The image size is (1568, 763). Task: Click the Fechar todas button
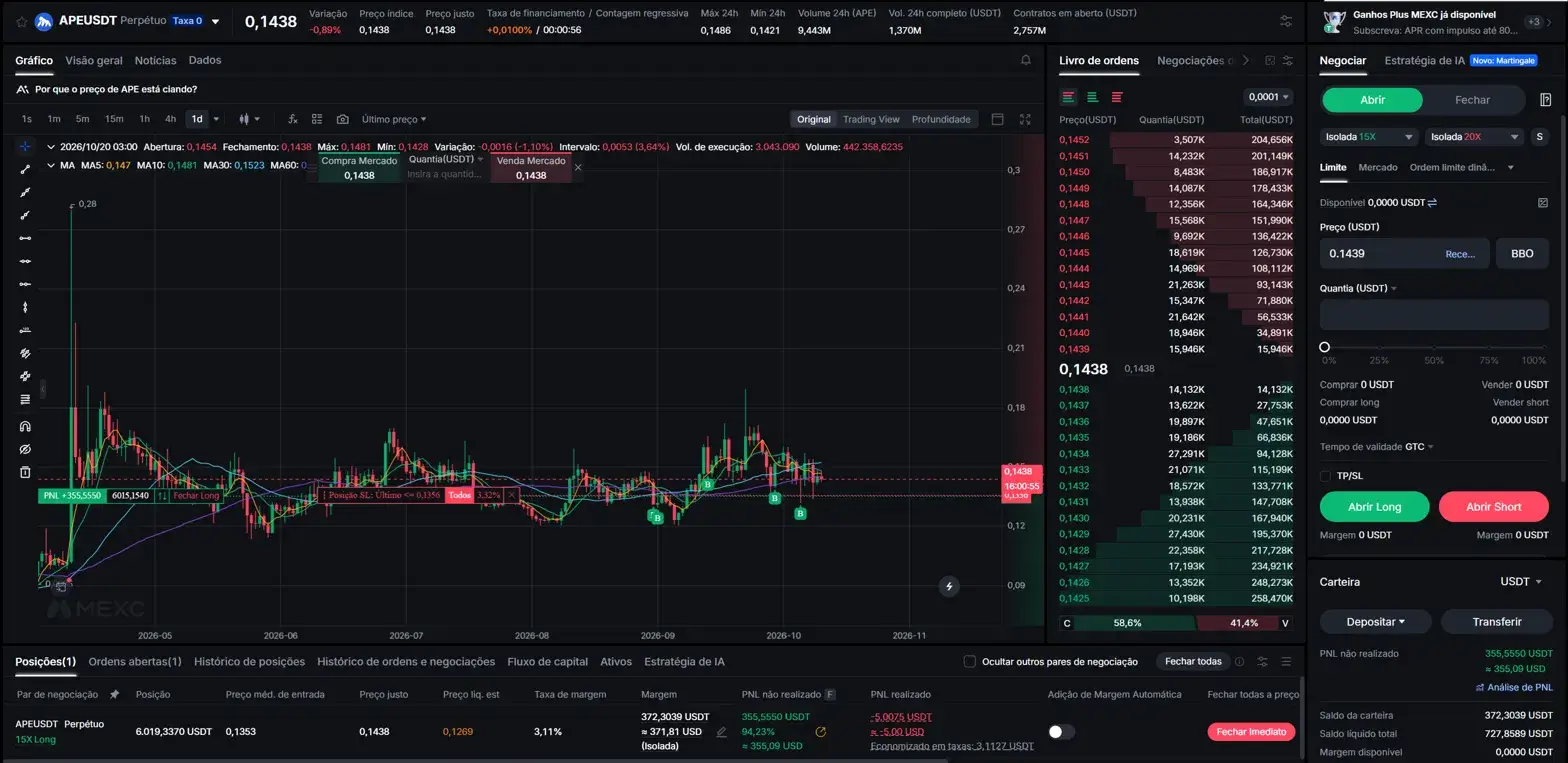coord(1193,661)
